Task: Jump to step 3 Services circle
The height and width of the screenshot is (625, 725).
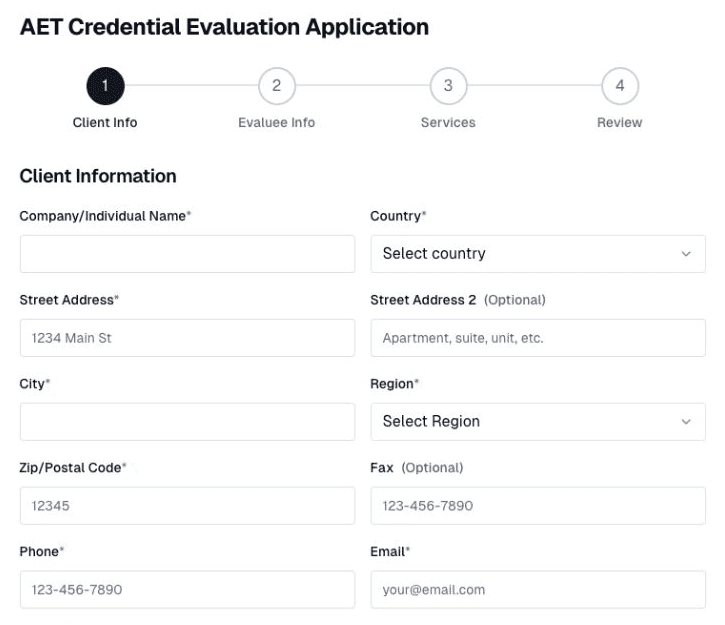Action: [448, 86]
